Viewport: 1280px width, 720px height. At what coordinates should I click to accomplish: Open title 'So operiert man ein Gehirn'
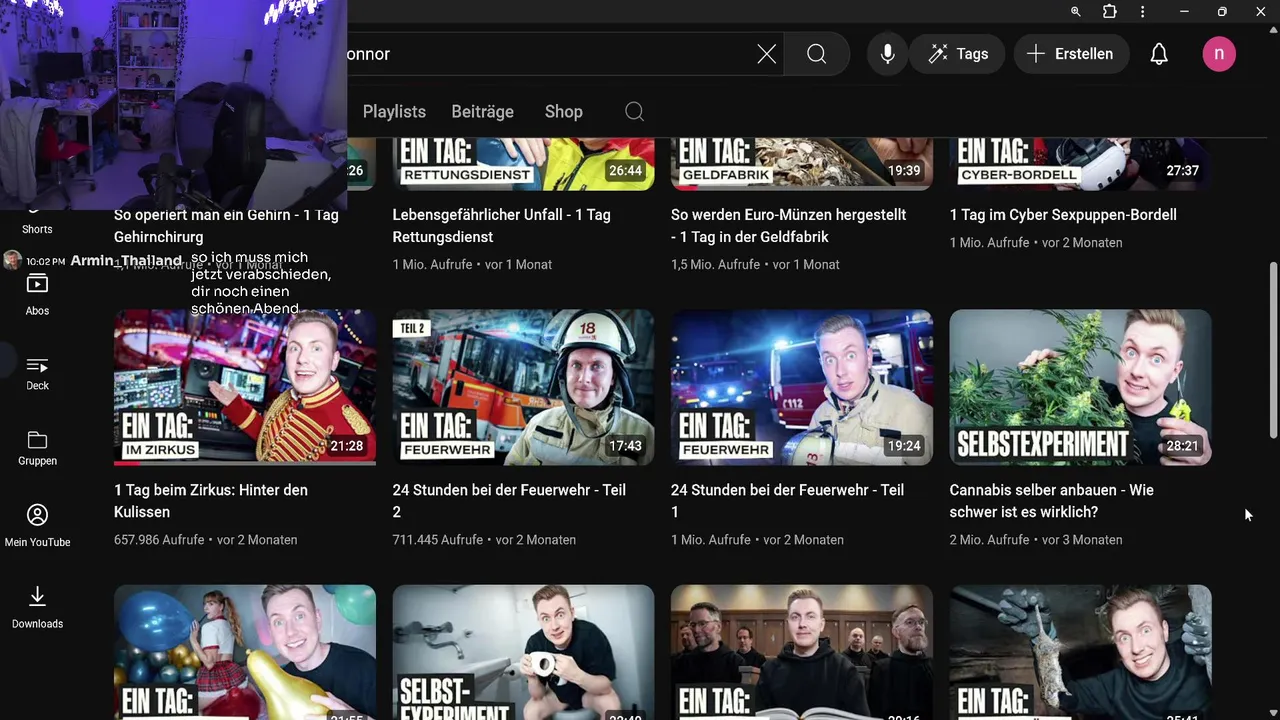226,226
